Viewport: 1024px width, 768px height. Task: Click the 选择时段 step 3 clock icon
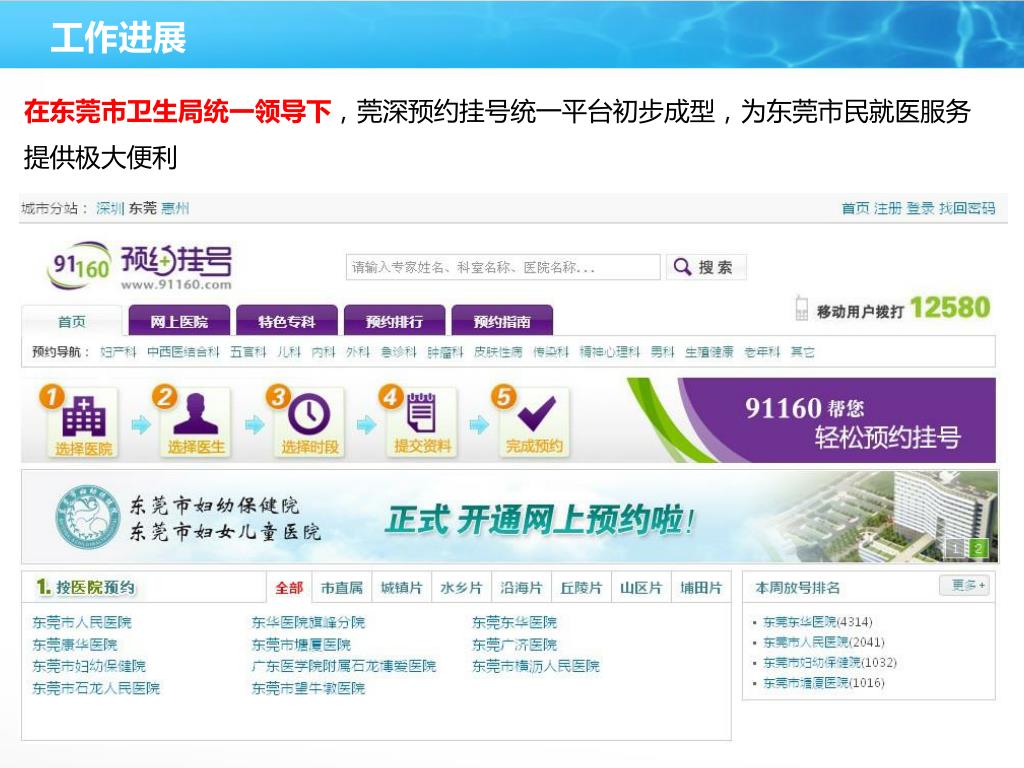309,415
